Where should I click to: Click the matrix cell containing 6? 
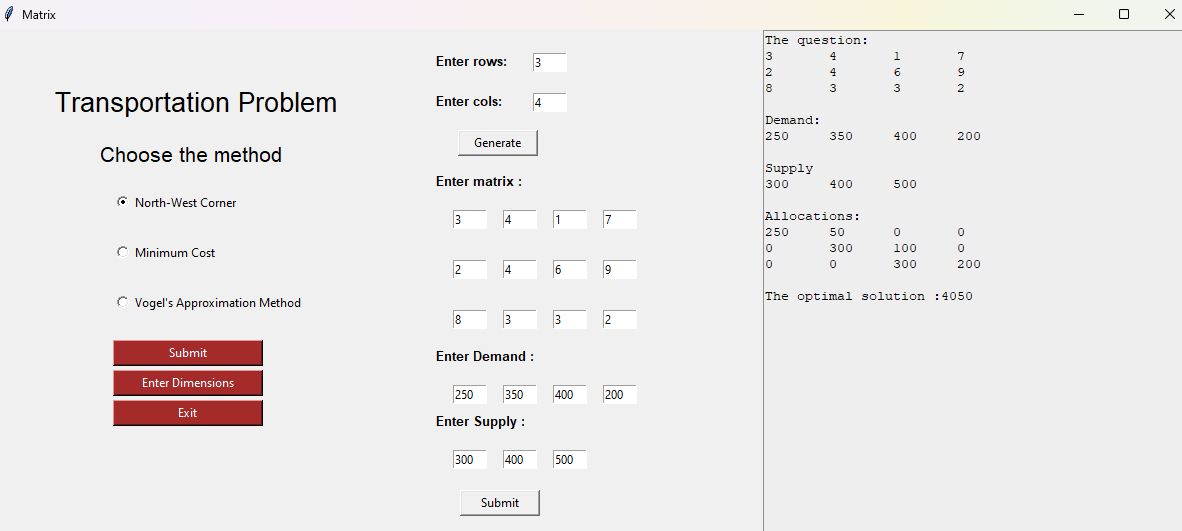tap(569, 270)
